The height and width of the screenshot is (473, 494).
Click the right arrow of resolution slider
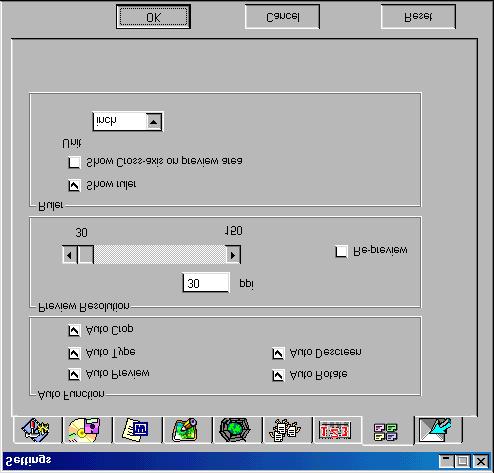[x=233, y=255]
